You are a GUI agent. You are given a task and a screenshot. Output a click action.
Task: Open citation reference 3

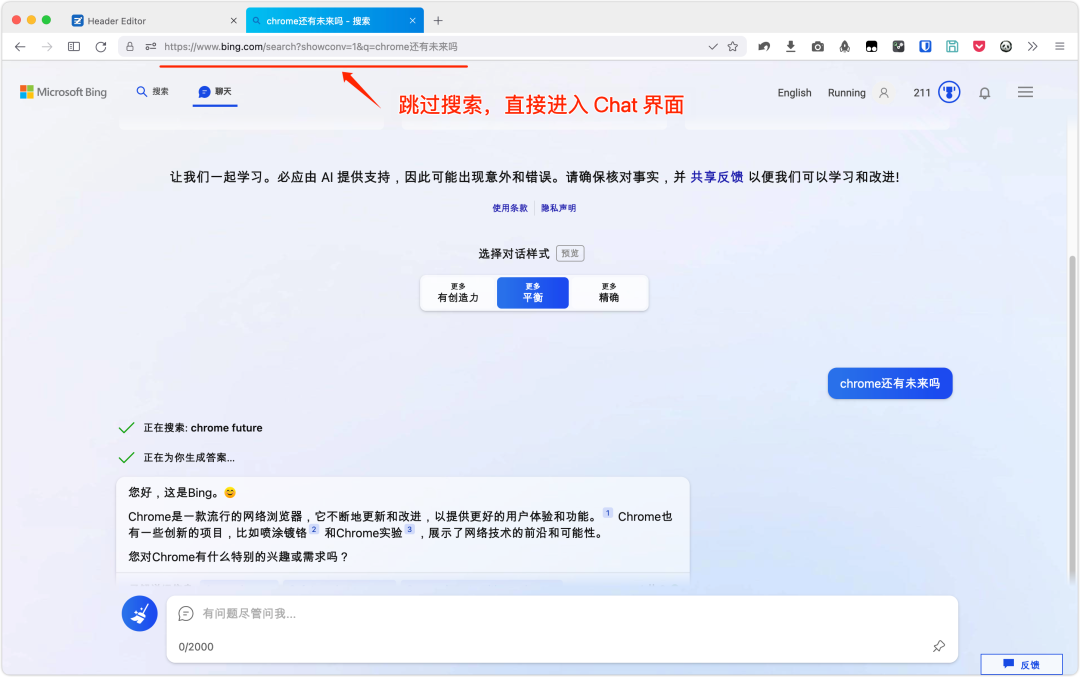409,530
